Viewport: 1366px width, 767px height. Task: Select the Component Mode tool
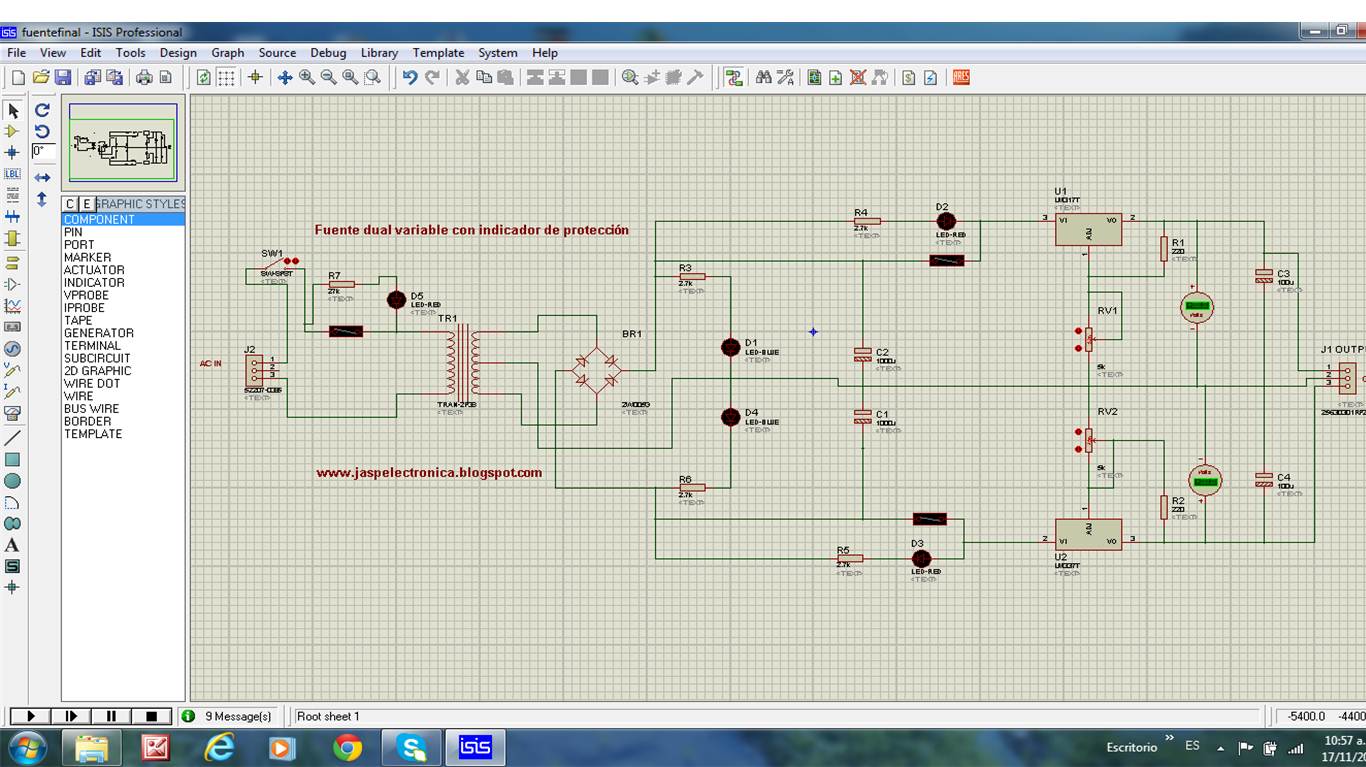click(x=13, y=132)
